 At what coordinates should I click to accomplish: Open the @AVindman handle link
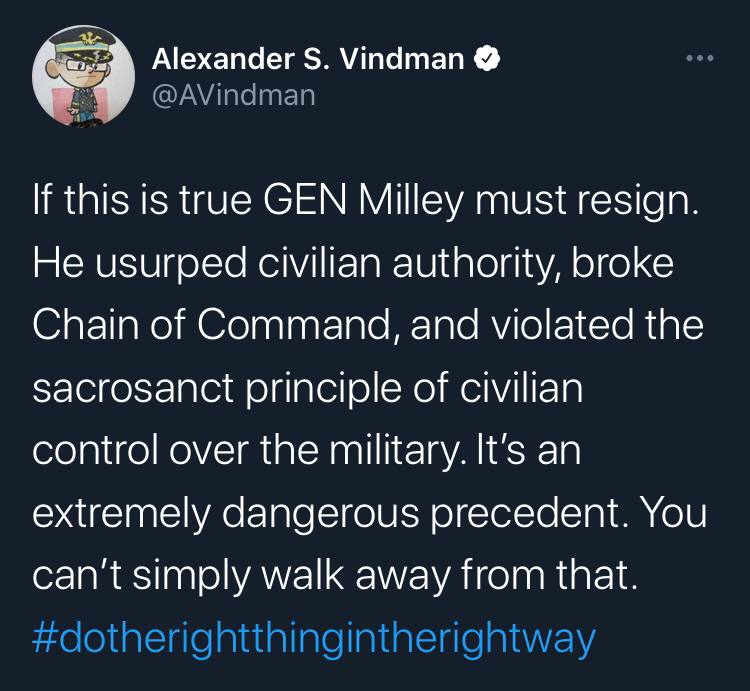pos(233,95)
